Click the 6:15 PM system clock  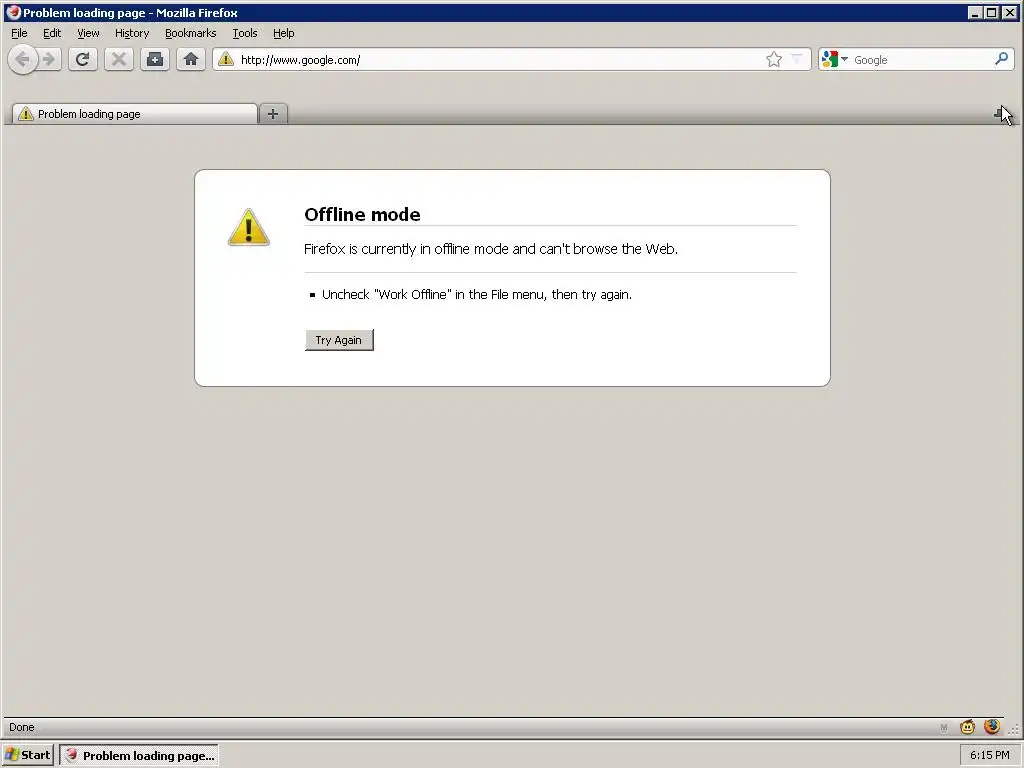(x=989, y=755)
